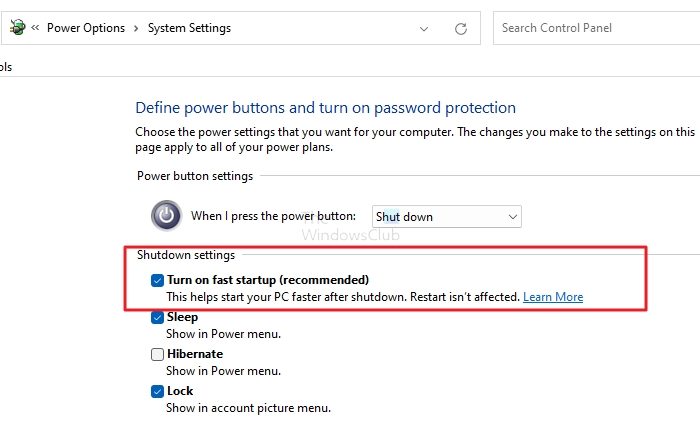Uncheck the Sleep checkbox
Screen dimensions: 700x448
tap(157, 317)
